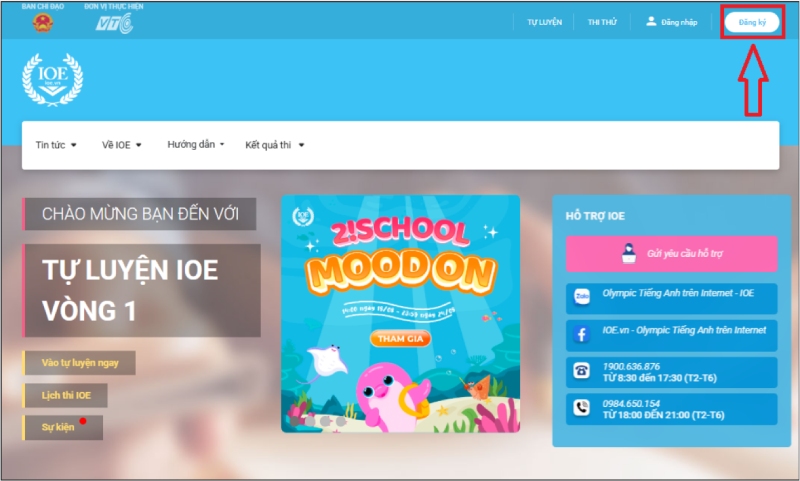
Task: Open Olympic Tiếng Anh trên Internet - IOE Zalo link
Action: (671, 298)
